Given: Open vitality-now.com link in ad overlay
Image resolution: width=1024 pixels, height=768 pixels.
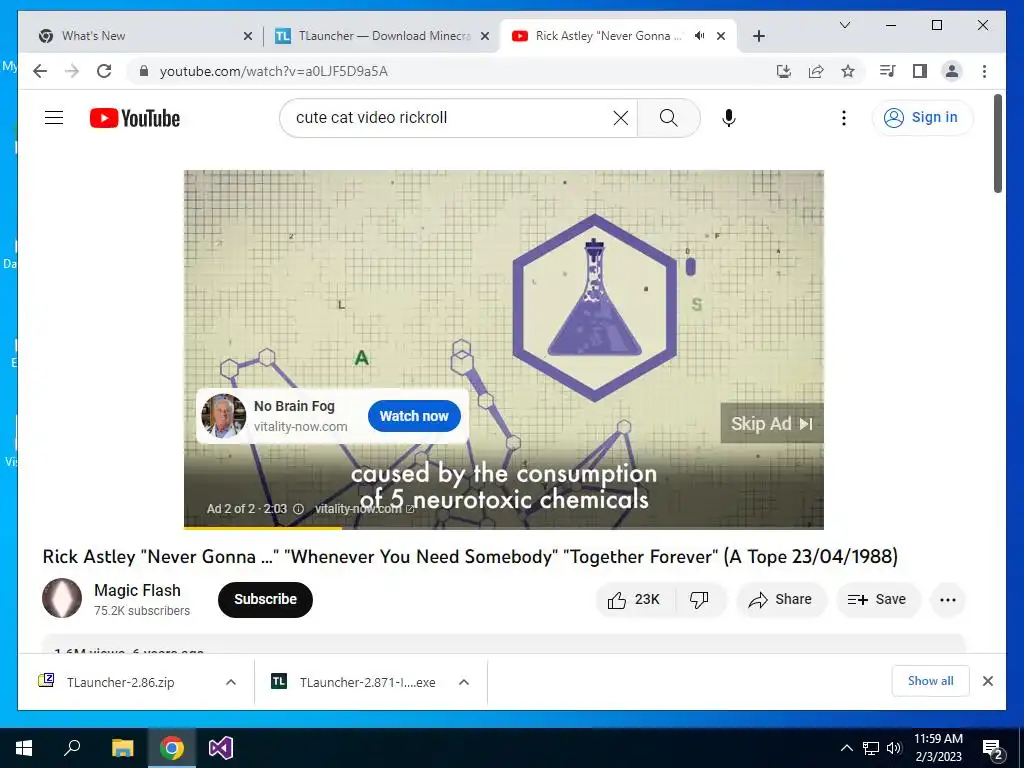Looking at the screenshot, I should pyautogui.click(x=364, y=509).
